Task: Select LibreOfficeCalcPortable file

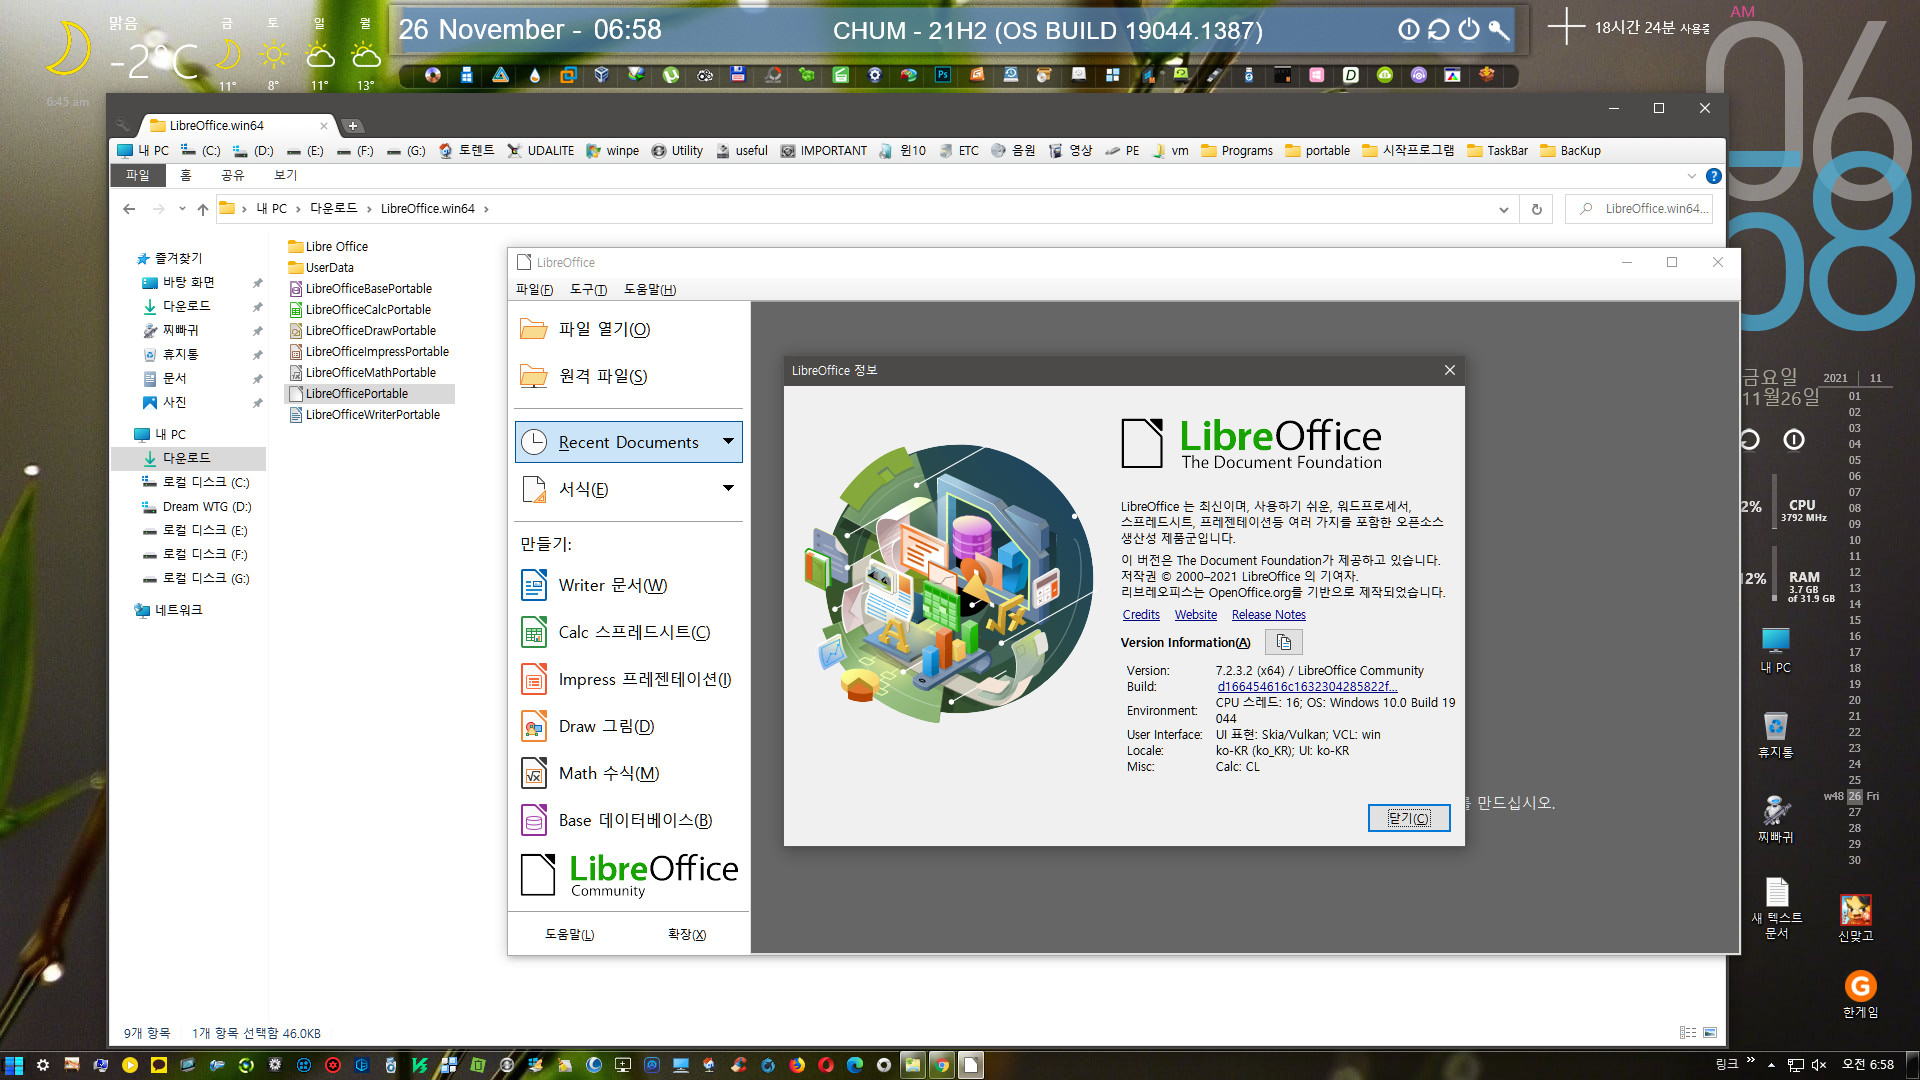Action: (360, 310)
